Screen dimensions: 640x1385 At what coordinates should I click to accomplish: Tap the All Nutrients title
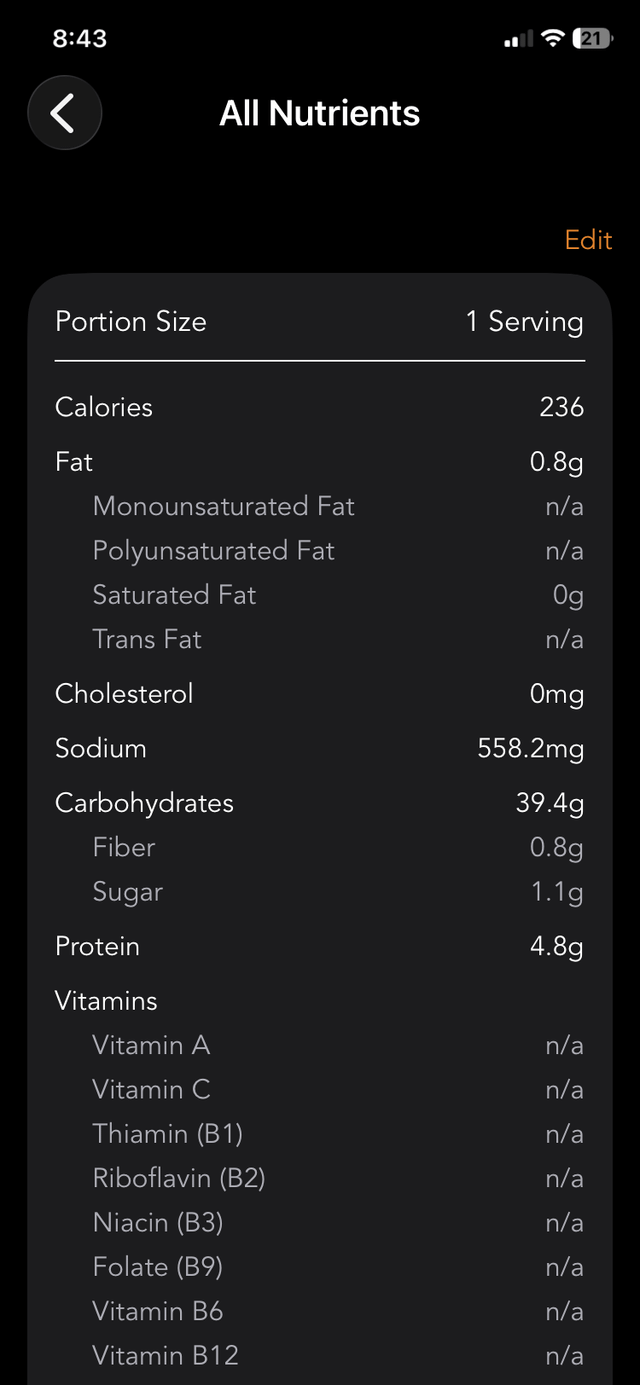pyautogui.click(x=320, y=113)
